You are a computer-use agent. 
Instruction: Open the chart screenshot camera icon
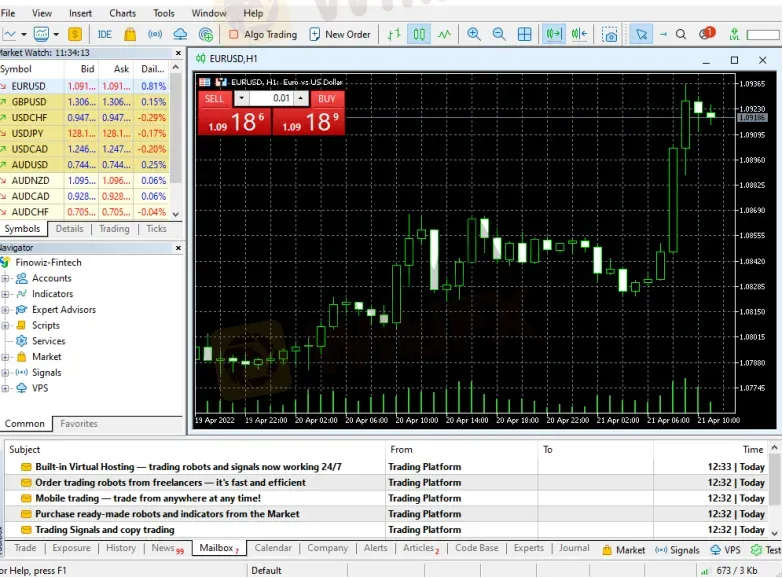pos(611,35)
